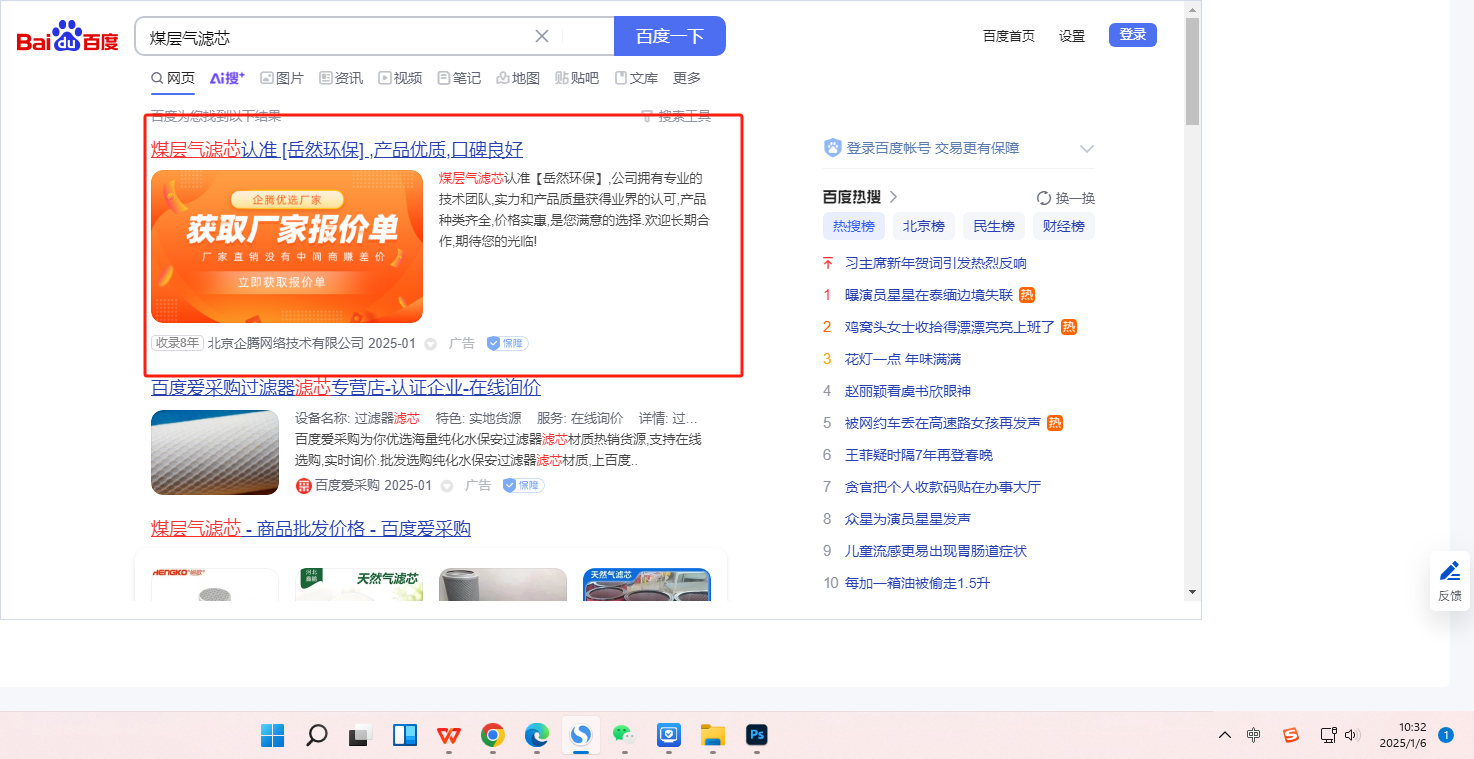Viewport: 1474px width, 759px height.
Task: Open the 百度爱采购过滤器滤芯专营店 result title
Action: click(346, 387)
